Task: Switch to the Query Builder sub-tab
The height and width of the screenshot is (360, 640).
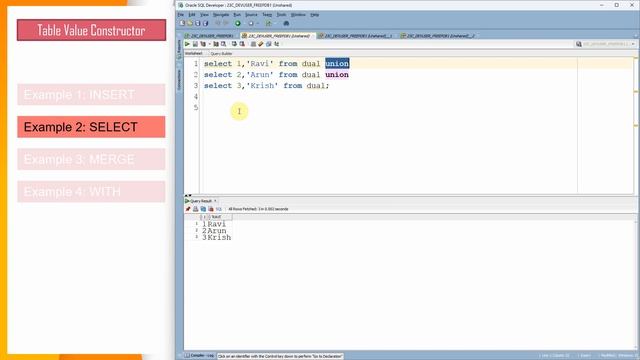Action: [221, 53]
